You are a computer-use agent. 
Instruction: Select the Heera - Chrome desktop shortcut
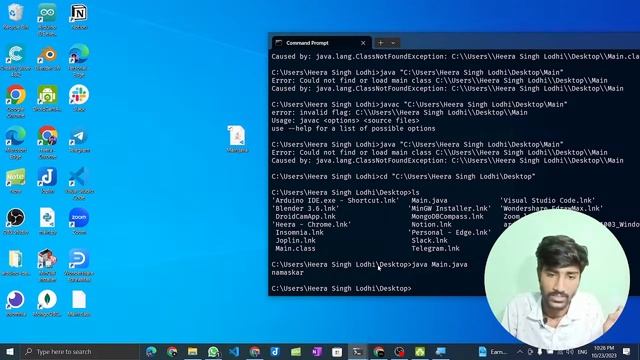[x=47, y=142]
